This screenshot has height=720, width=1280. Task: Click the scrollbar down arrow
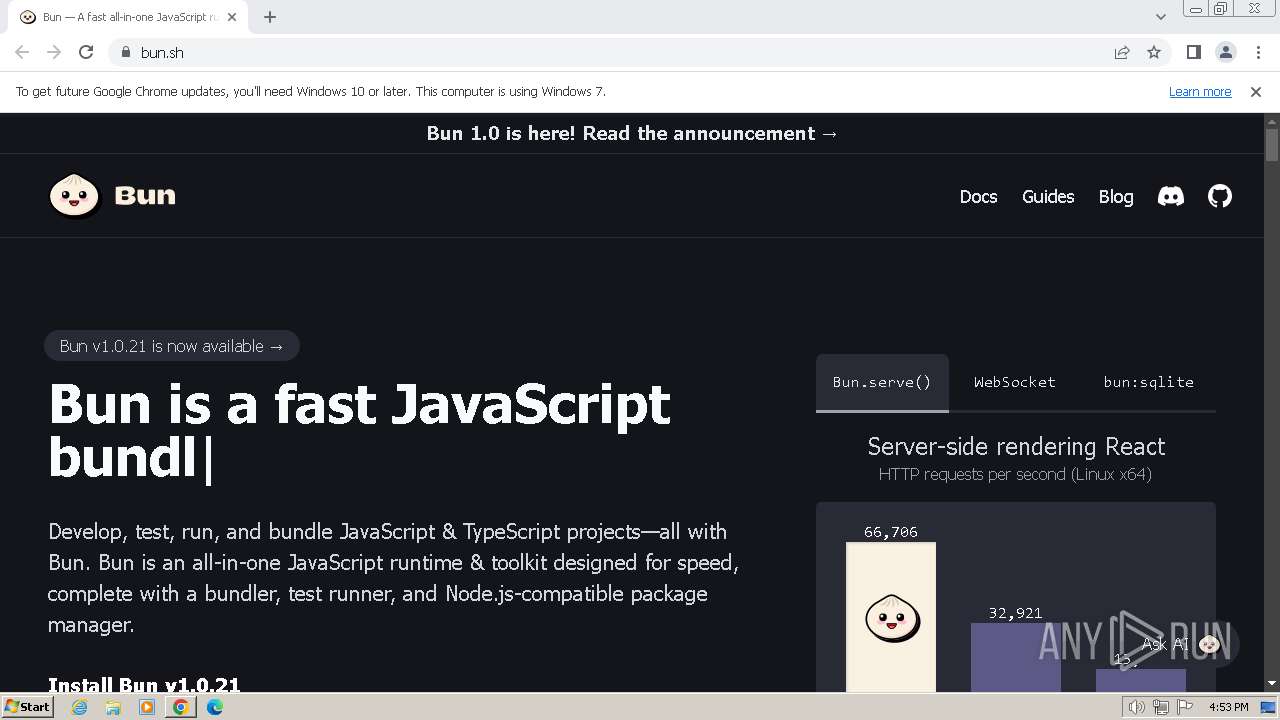1271,683
